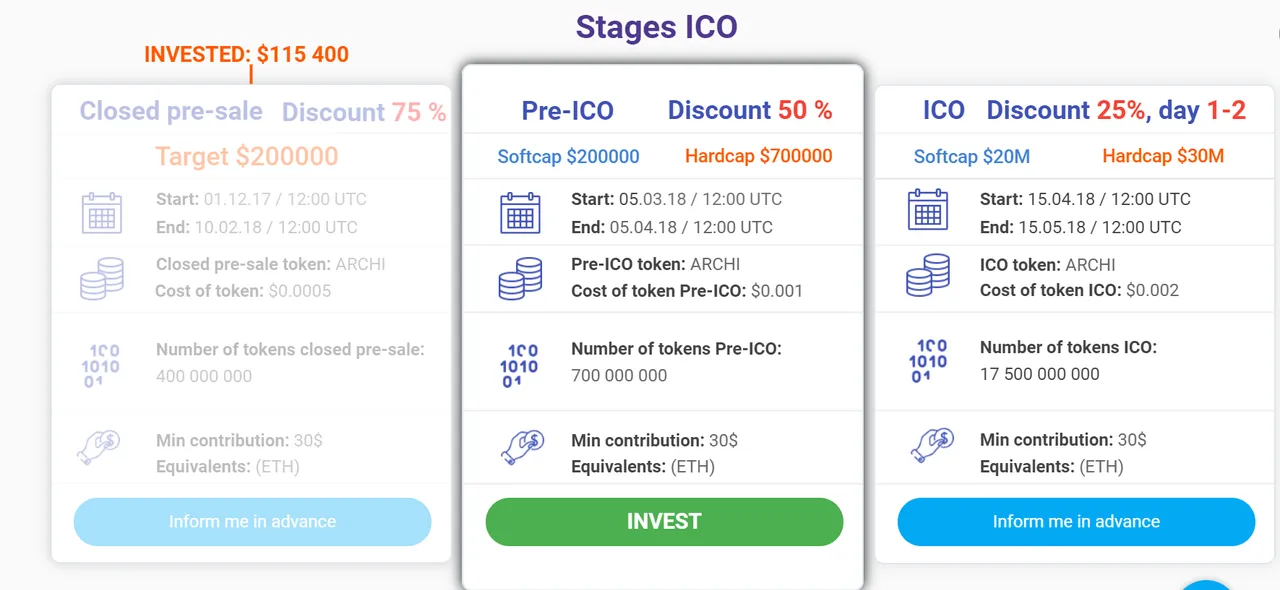Click the ICO Hardcap $30M text

click(x=1163, y=156)
